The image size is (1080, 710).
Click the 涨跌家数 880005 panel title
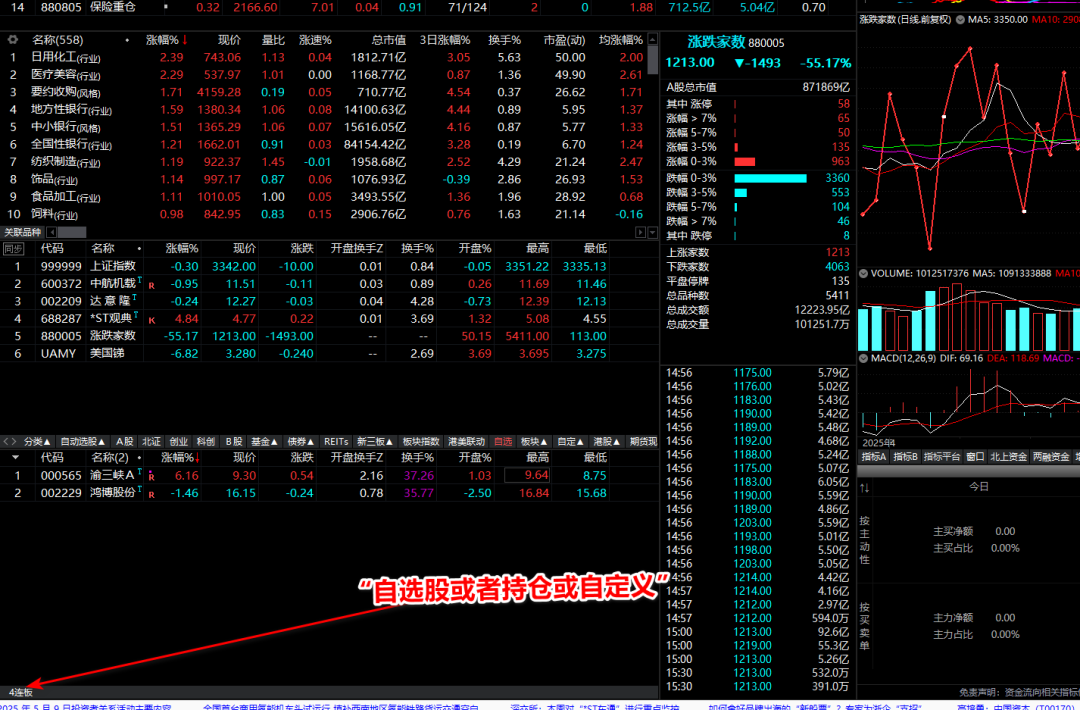pos(736,42)
